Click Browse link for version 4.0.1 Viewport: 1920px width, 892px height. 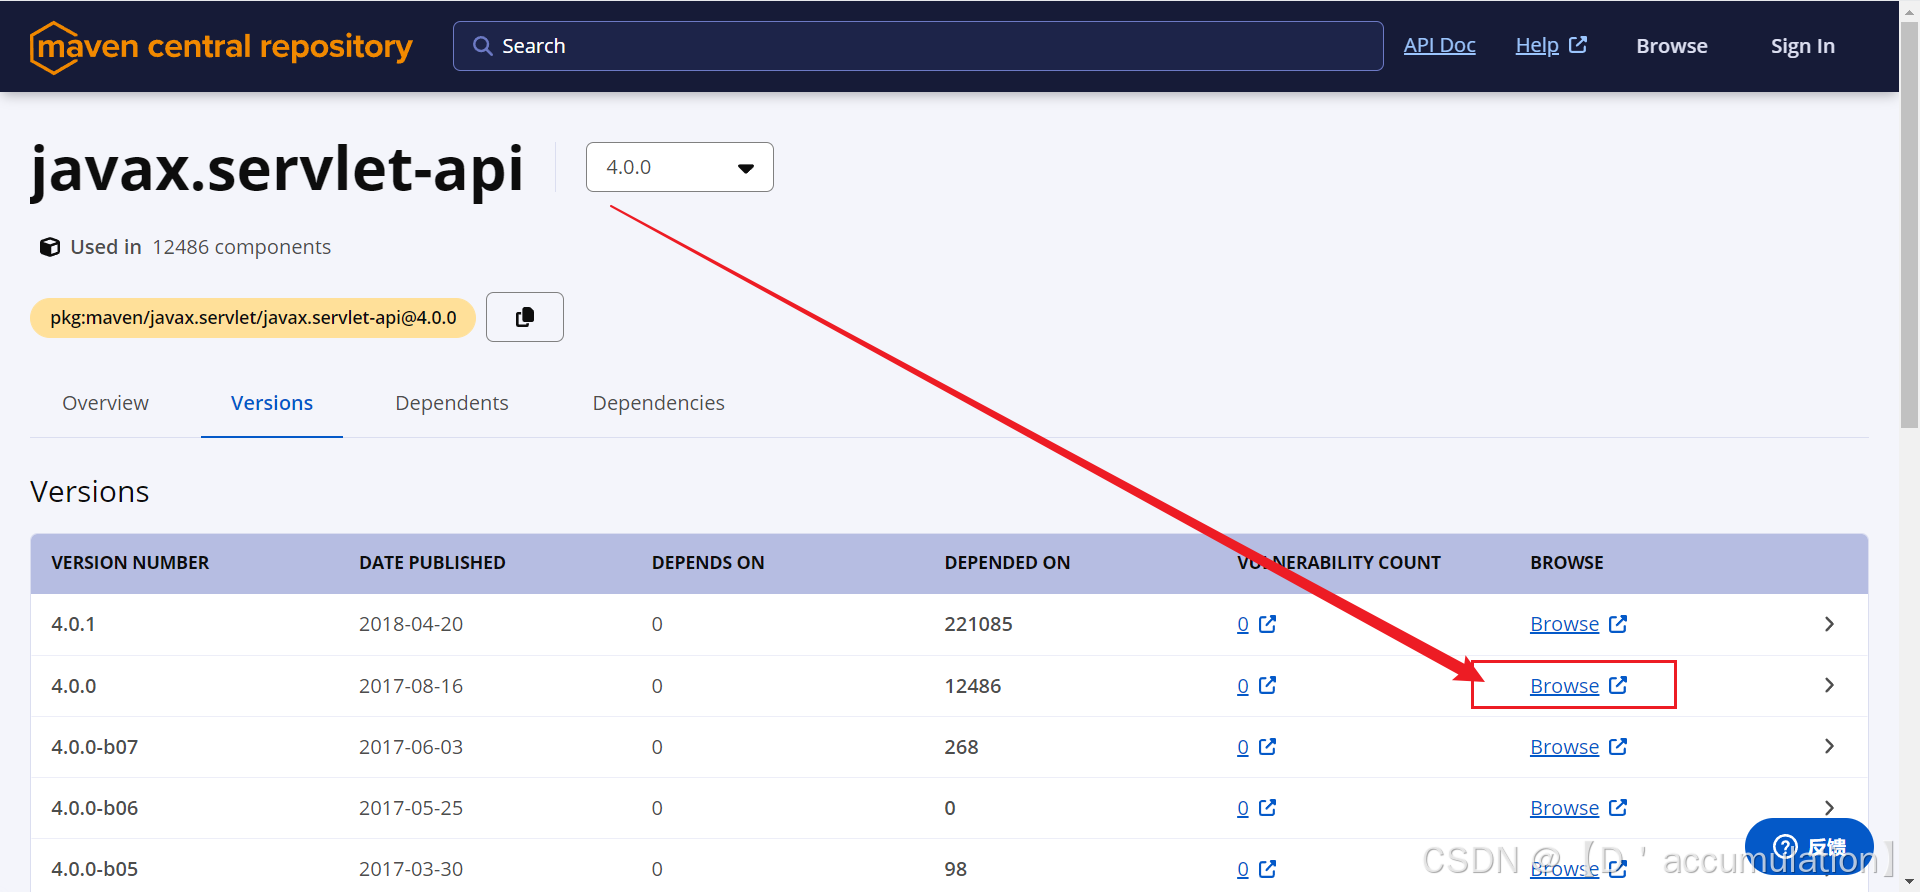(x=1564, y=624)
